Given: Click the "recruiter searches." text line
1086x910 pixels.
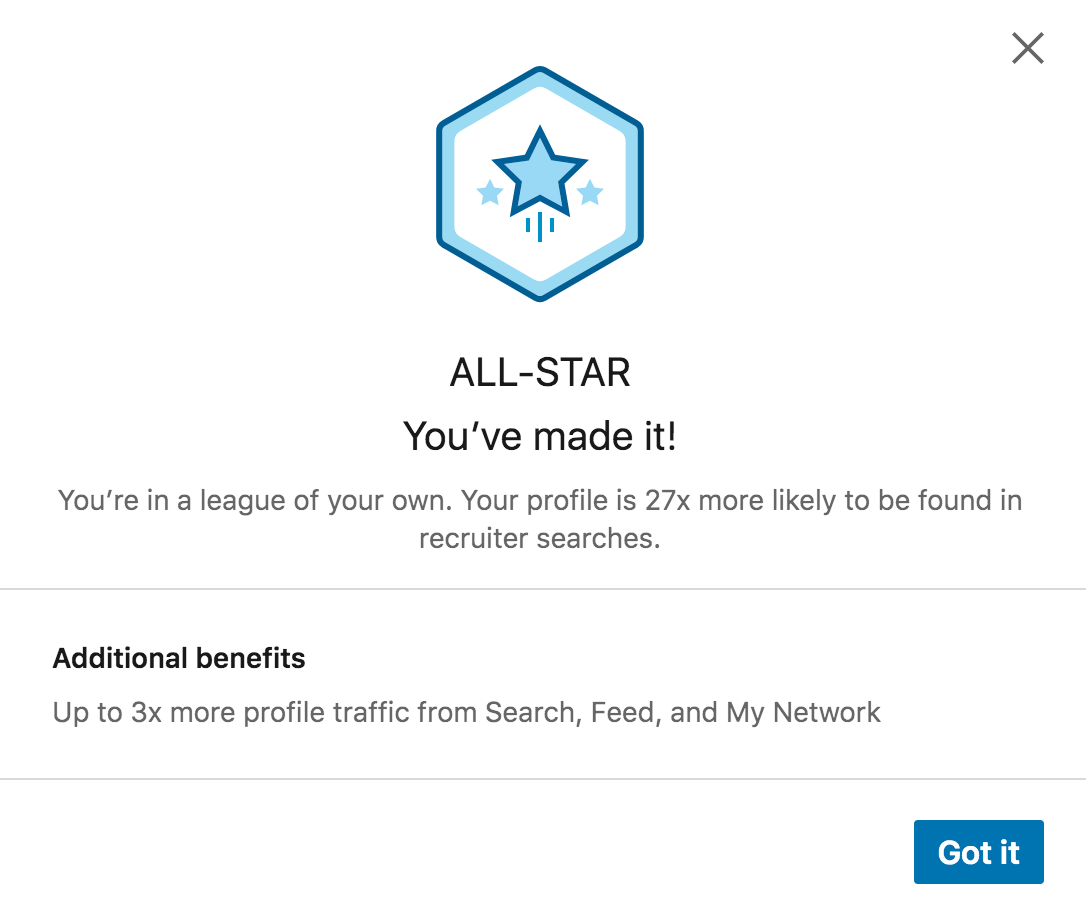Looking at the screenshot, I should click(540, 538).
